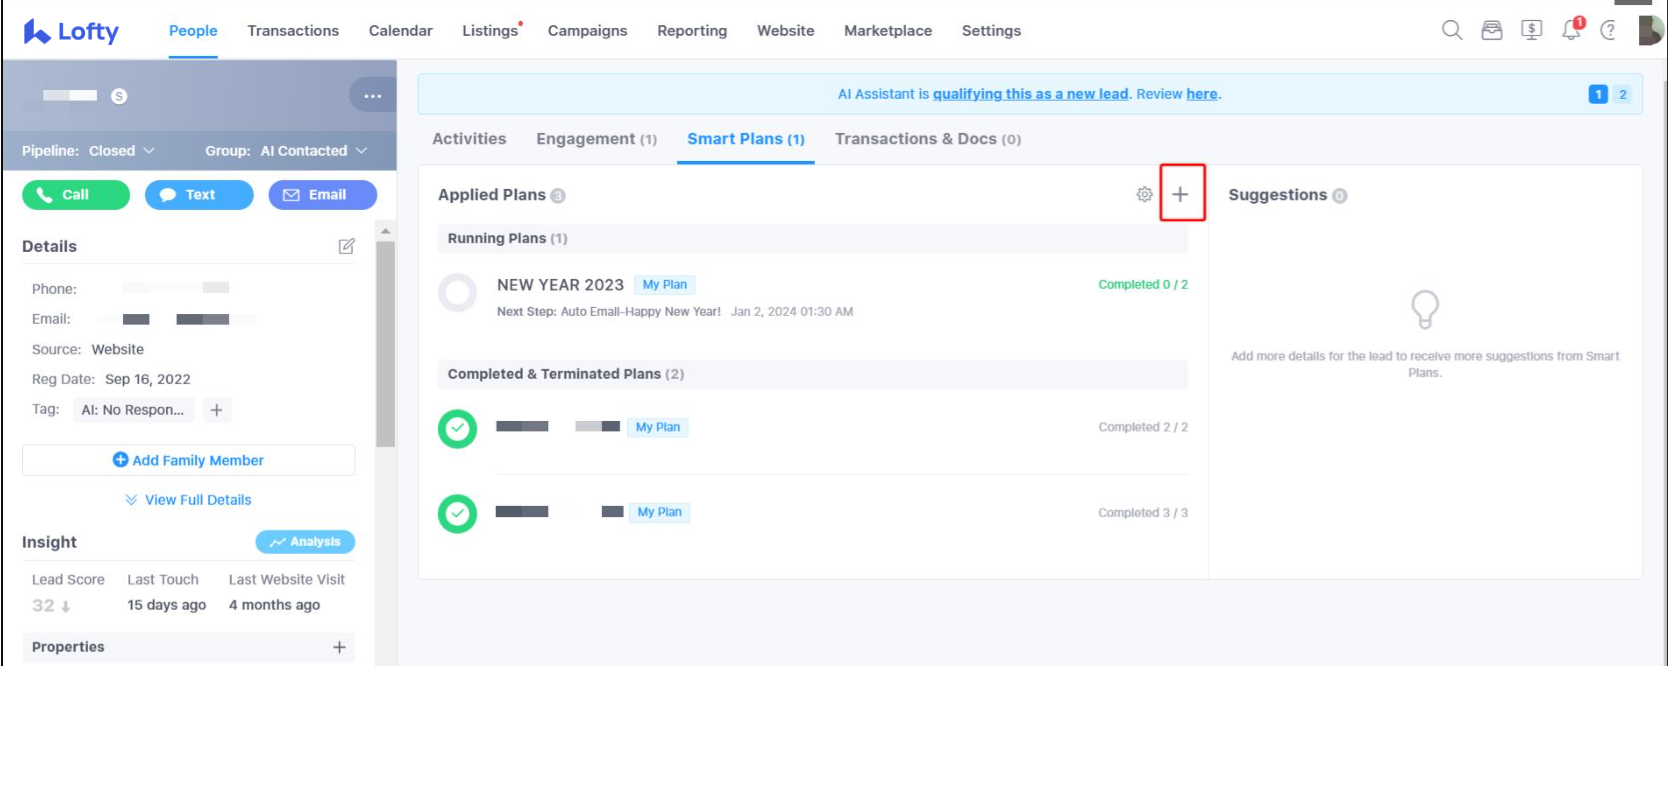Click Add Family Member
The height and width of the screenshot is (800, 1668).
[189, 460]
